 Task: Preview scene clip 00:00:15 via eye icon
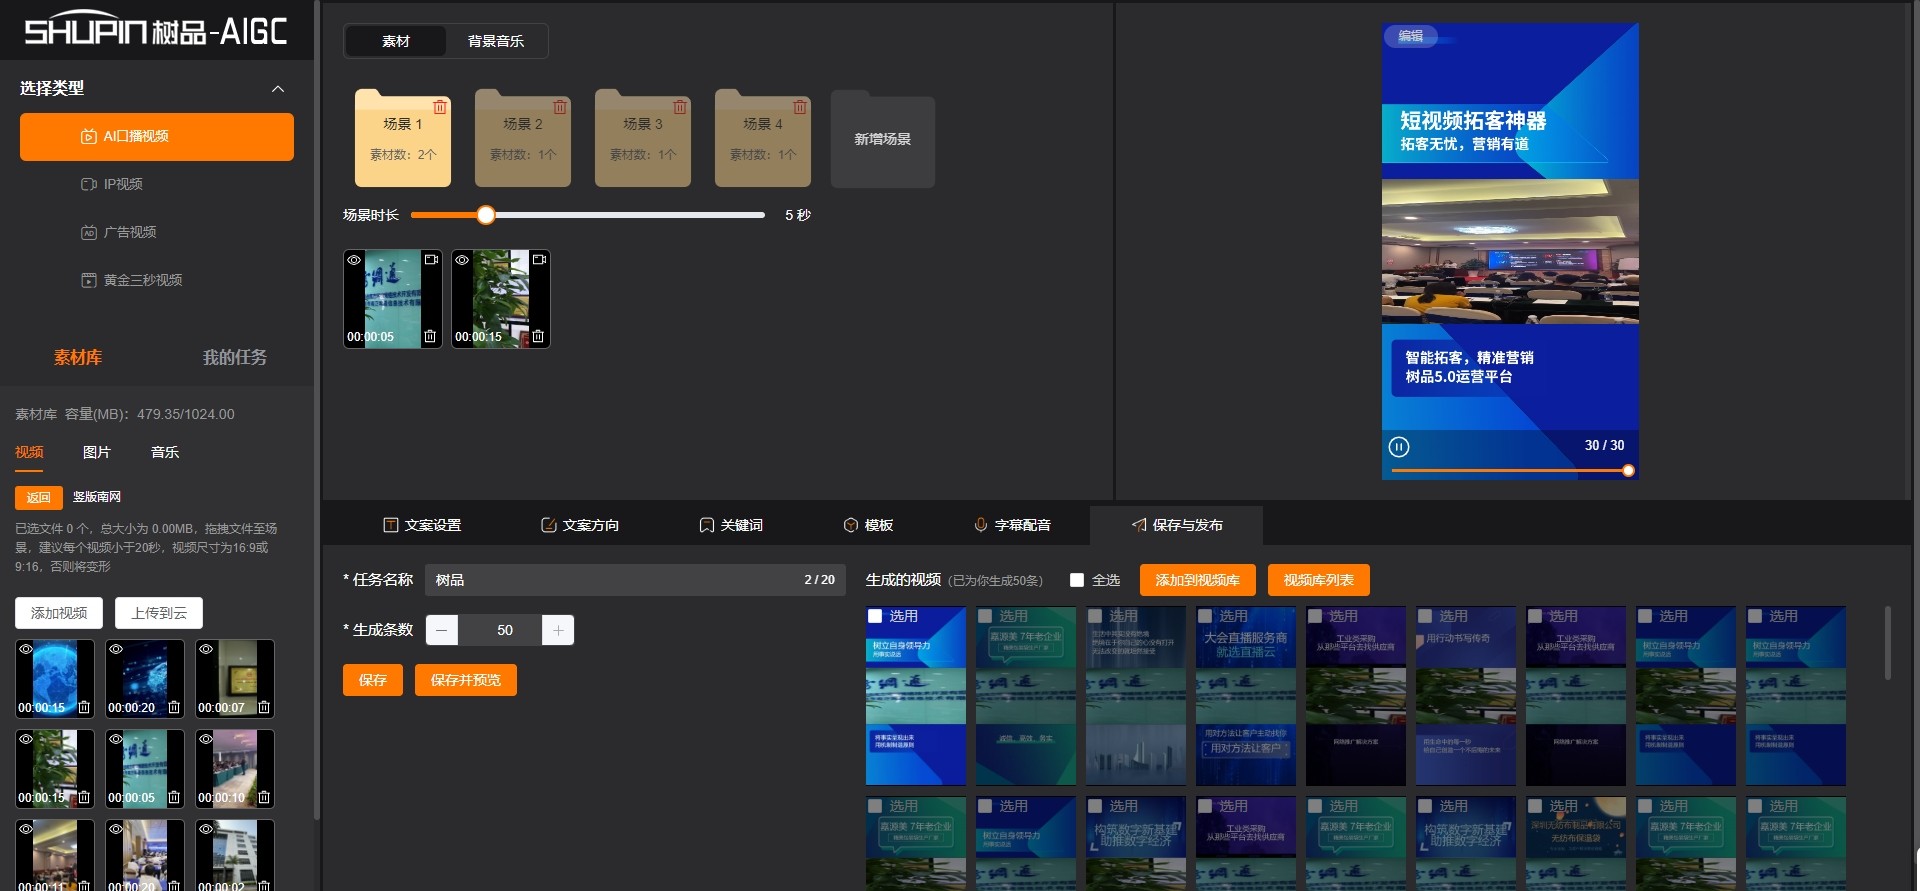coord(462,260)
